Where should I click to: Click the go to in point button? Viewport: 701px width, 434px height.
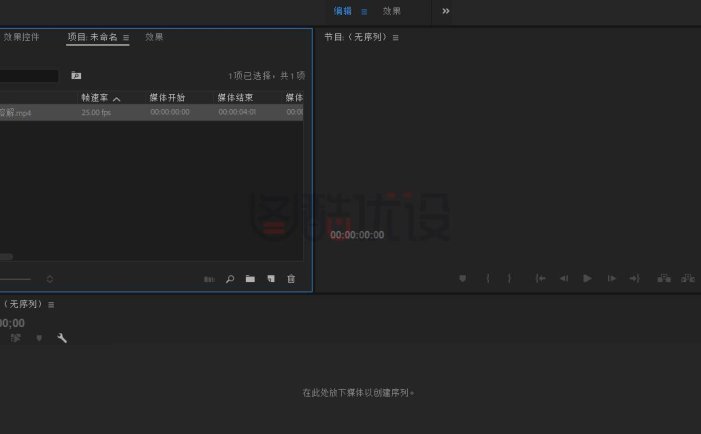point(541,278)
